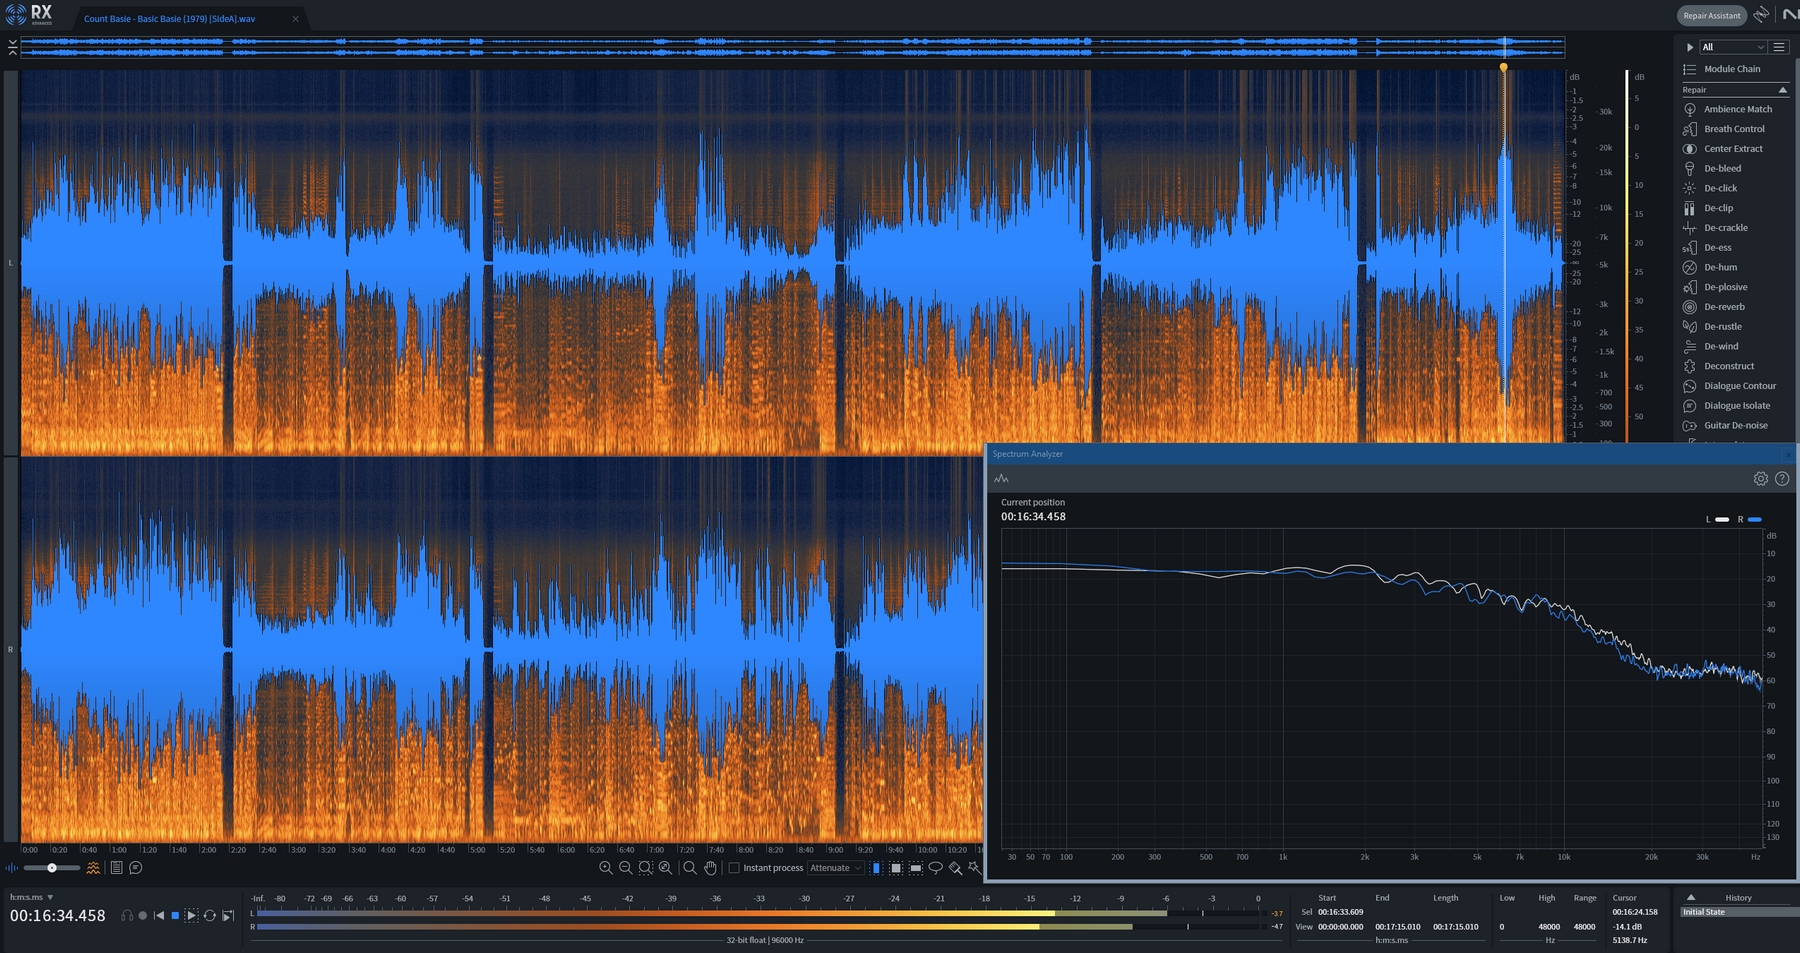Toggle the record button in transport
The image size is (1800, 953).
click(143, 915)
